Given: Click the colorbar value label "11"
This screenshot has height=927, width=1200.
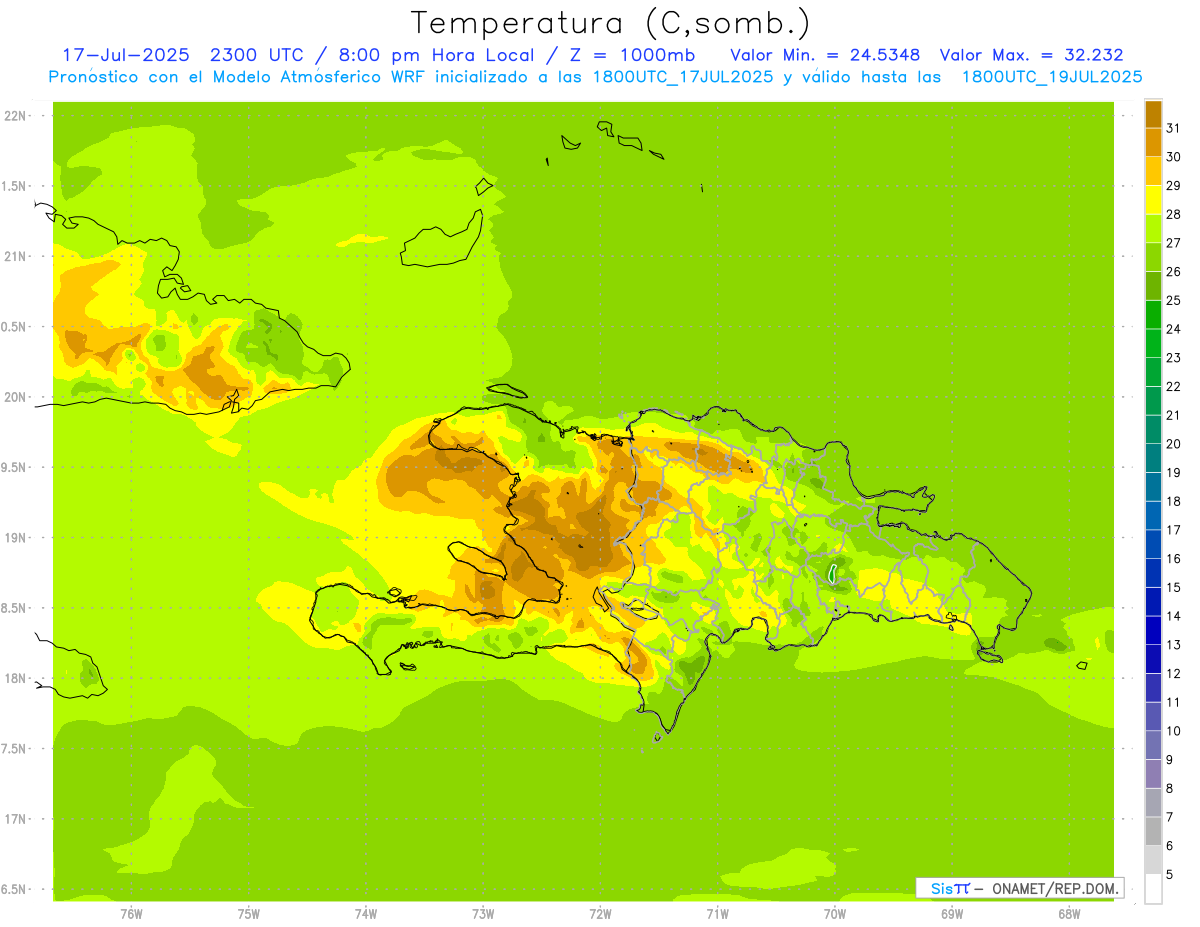Looking at the screenshot, I should coord(1174,702).
